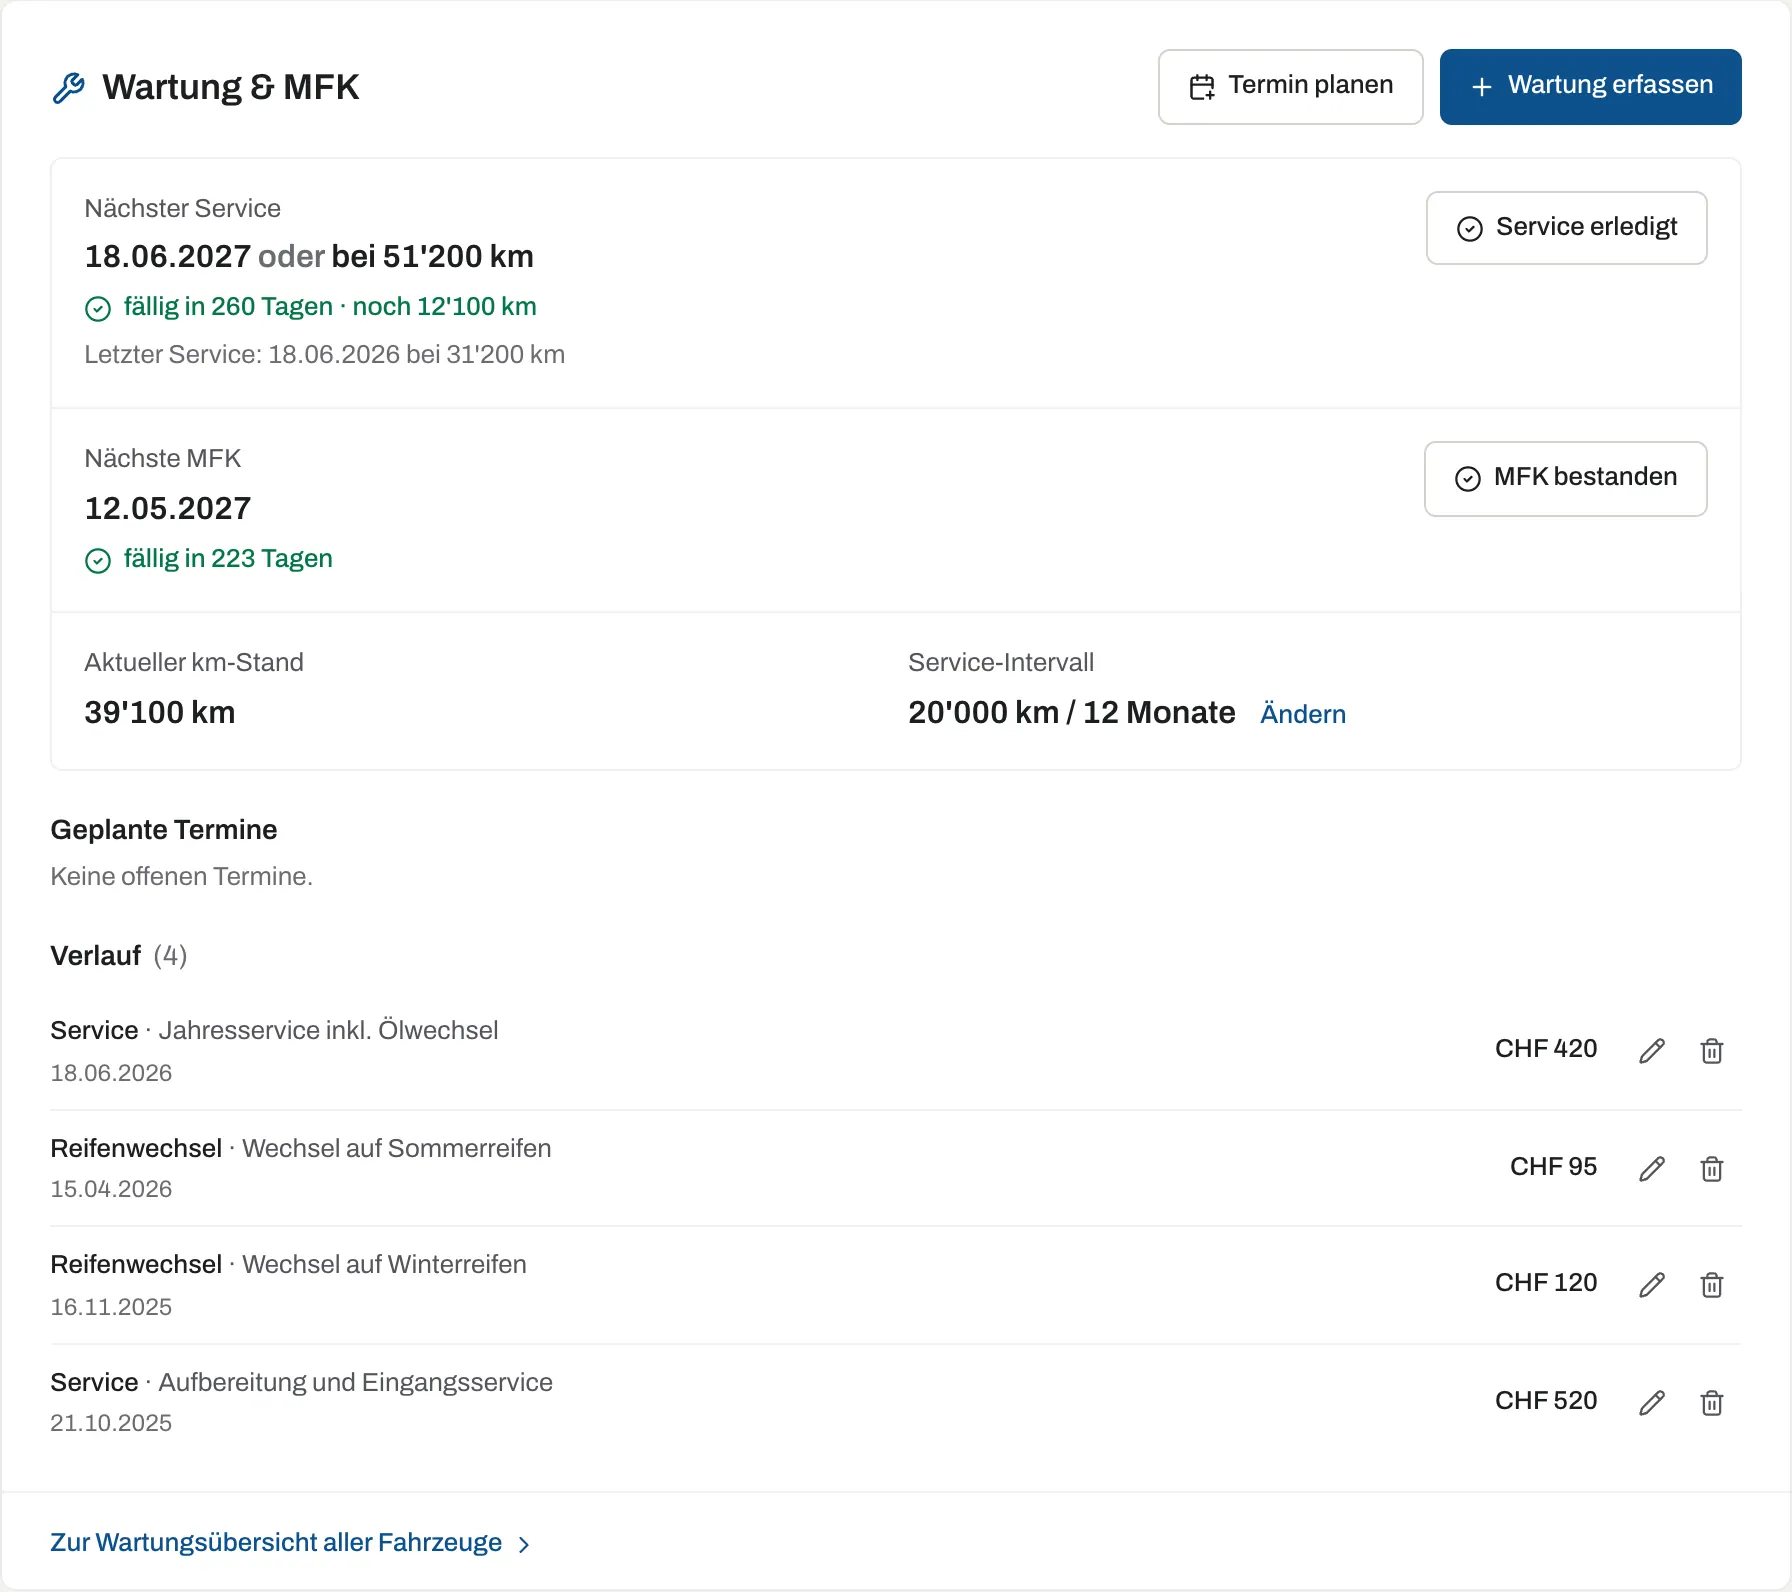1792x1592 pixels.
Task: Click the CHF 95 amount
Action: [x=1553, y=1166]
